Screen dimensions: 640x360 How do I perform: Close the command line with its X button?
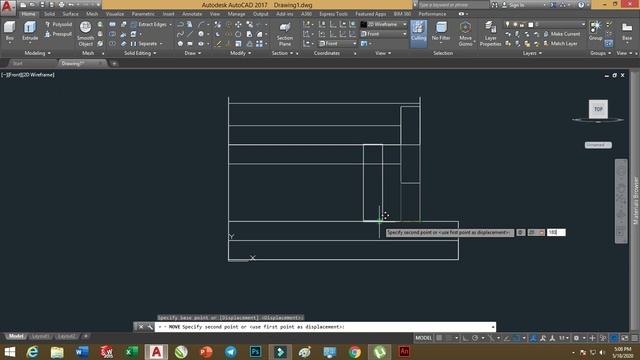pos(141,327)
